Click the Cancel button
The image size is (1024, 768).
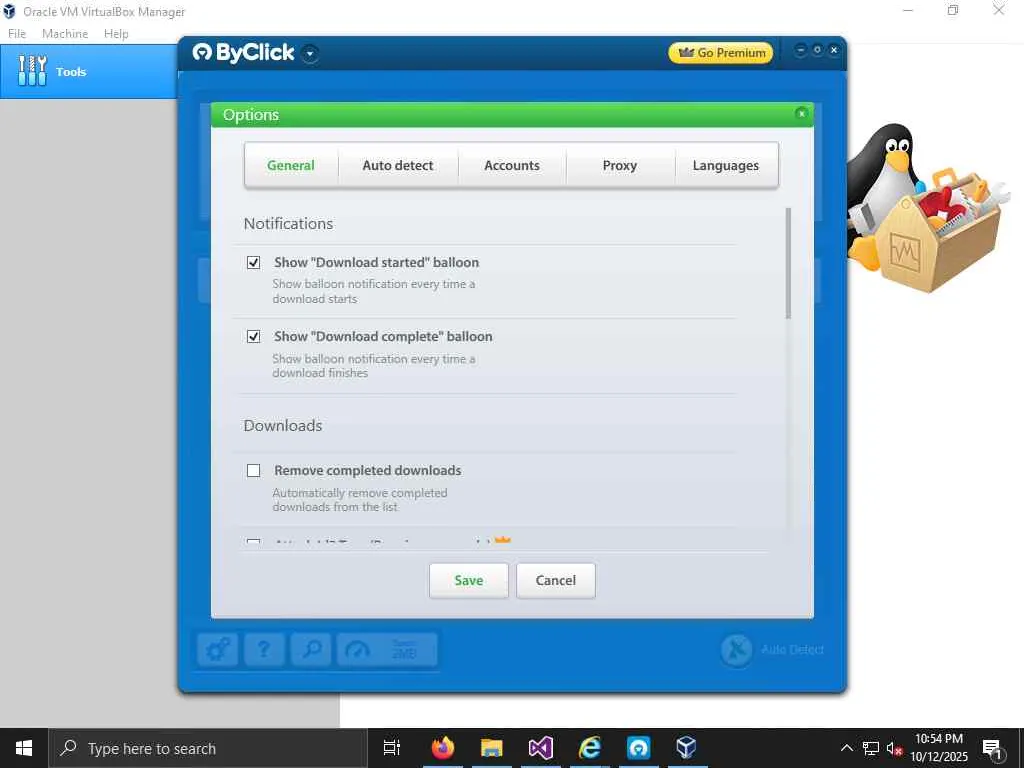(x=556, y=581)
